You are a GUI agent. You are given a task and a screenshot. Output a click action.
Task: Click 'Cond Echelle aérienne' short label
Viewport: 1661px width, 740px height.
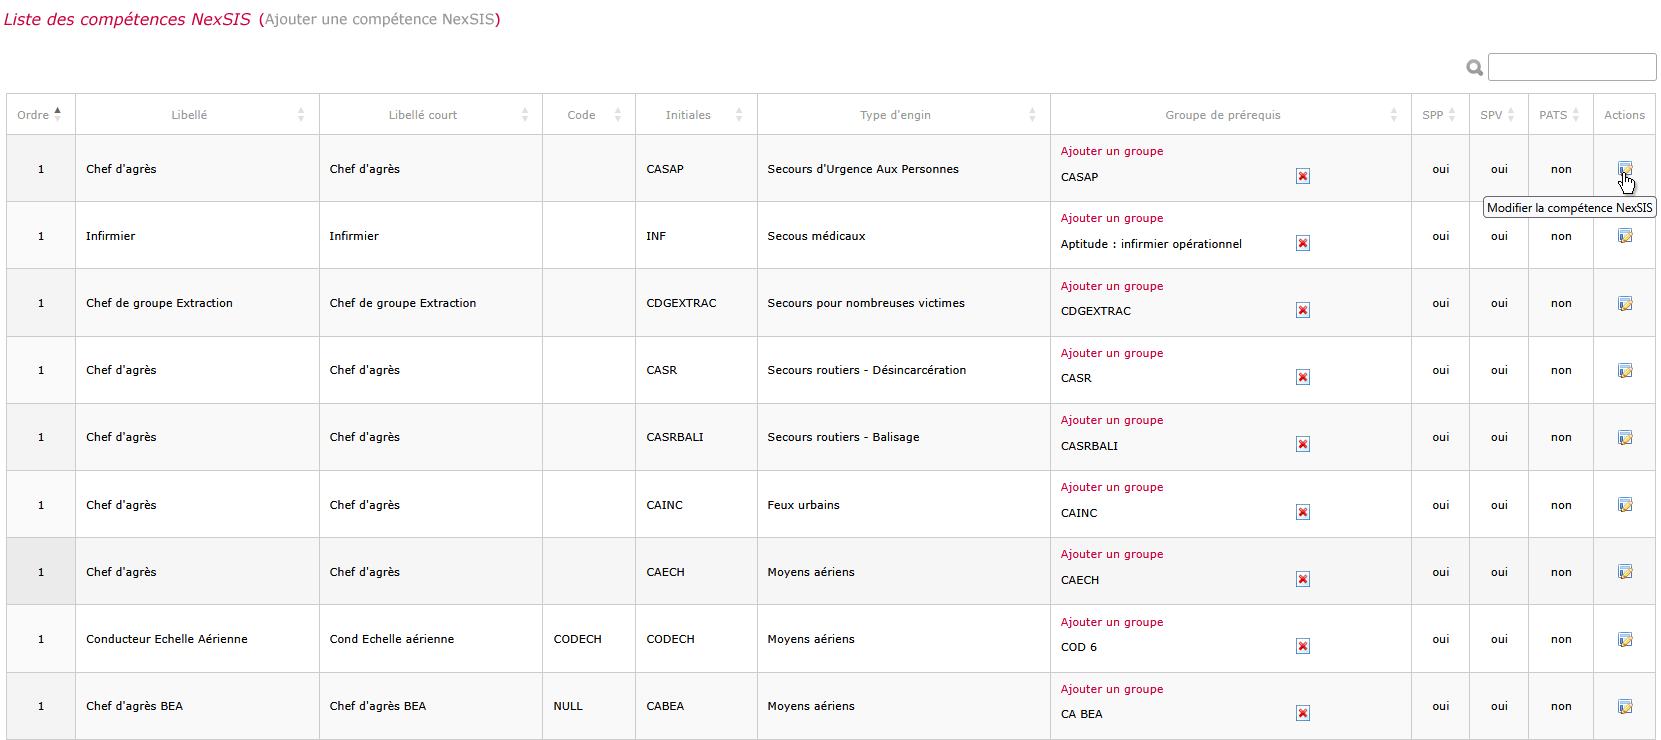point(392,639)
